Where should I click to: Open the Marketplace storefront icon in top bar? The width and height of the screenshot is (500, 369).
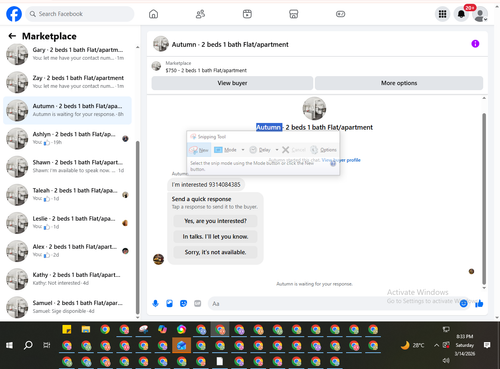point(294,14)
